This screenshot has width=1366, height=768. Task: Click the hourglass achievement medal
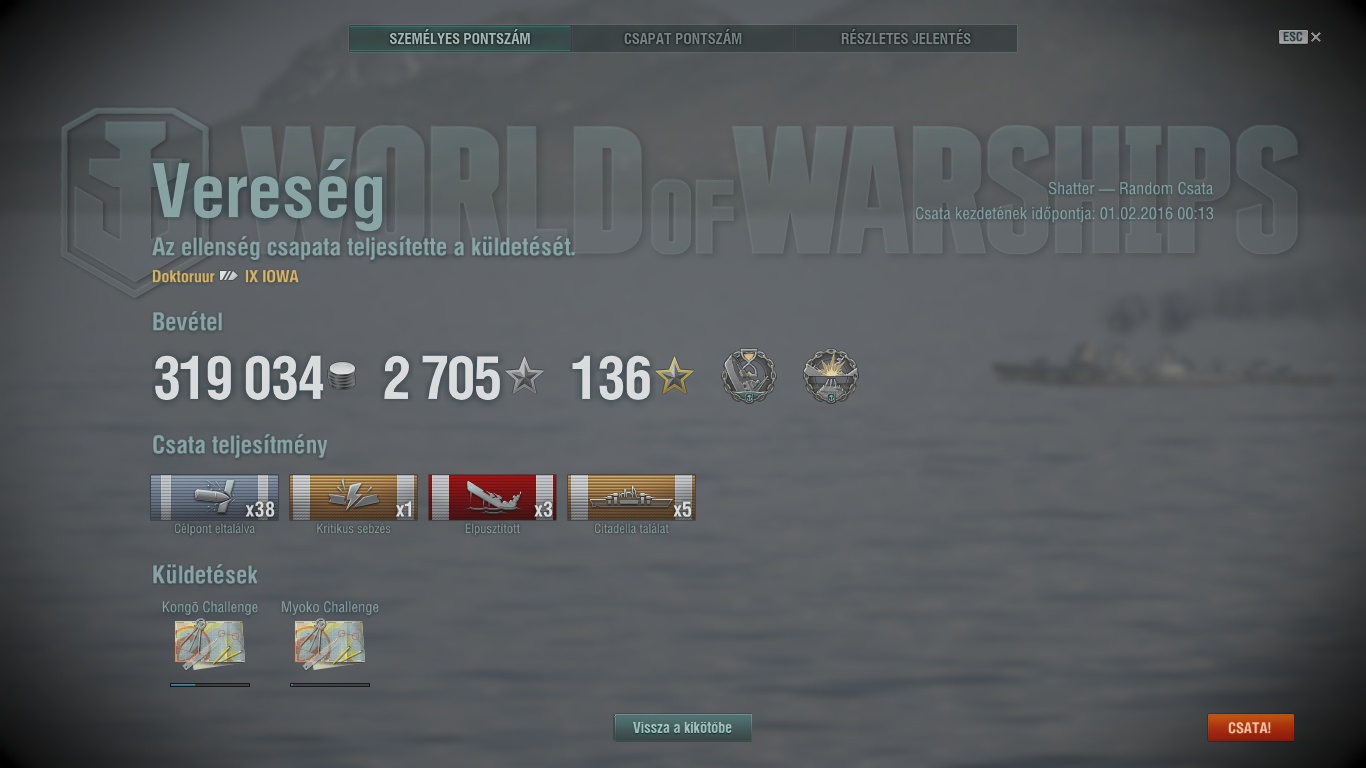pos(749,376)
